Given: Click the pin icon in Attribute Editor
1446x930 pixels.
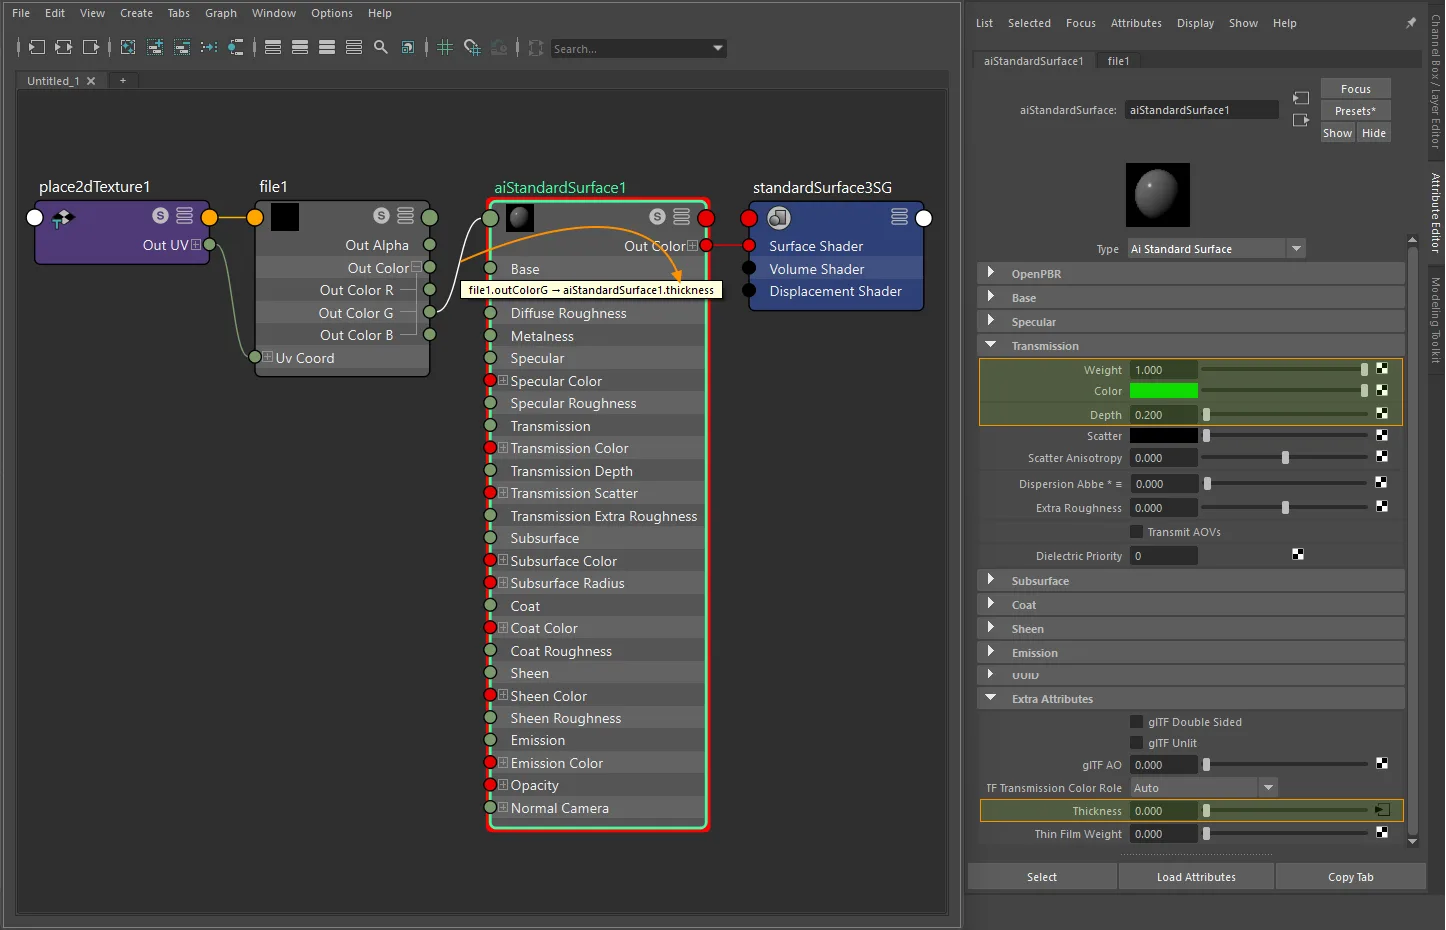Looking at the screenshot, I should tap(1411, 23).
